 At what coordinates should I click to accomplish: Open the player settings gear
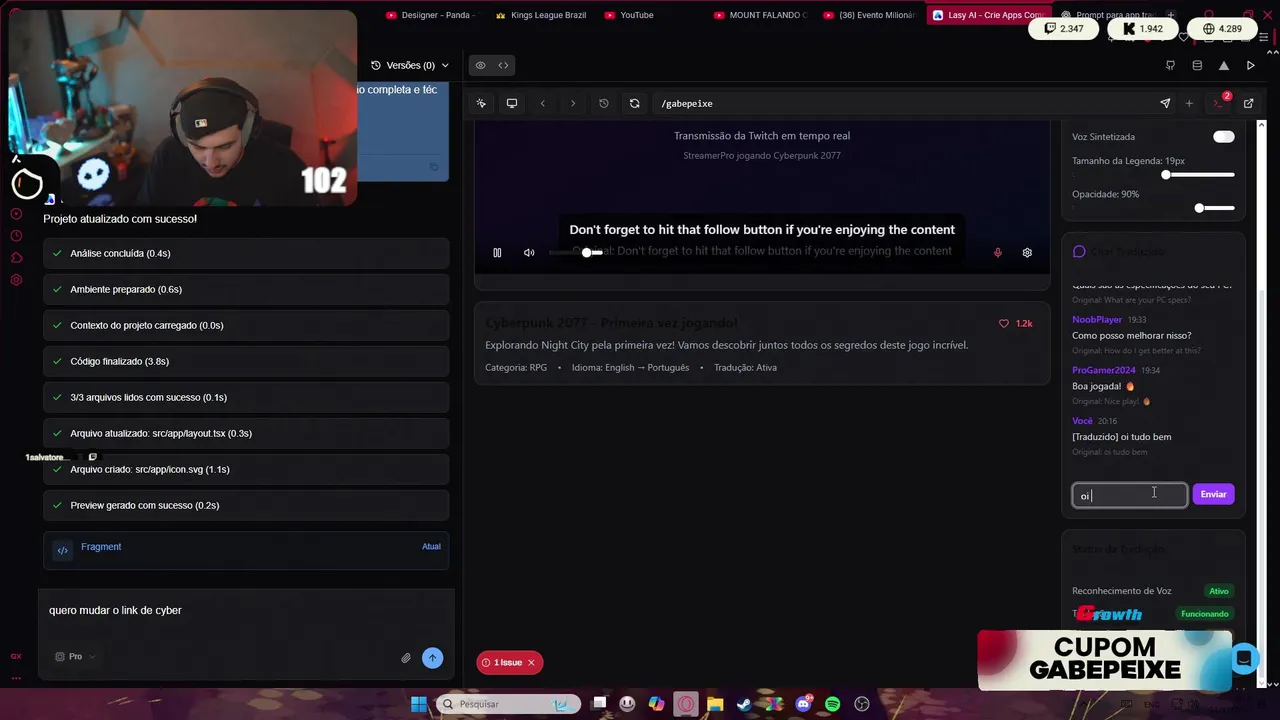coord(1027,253)
